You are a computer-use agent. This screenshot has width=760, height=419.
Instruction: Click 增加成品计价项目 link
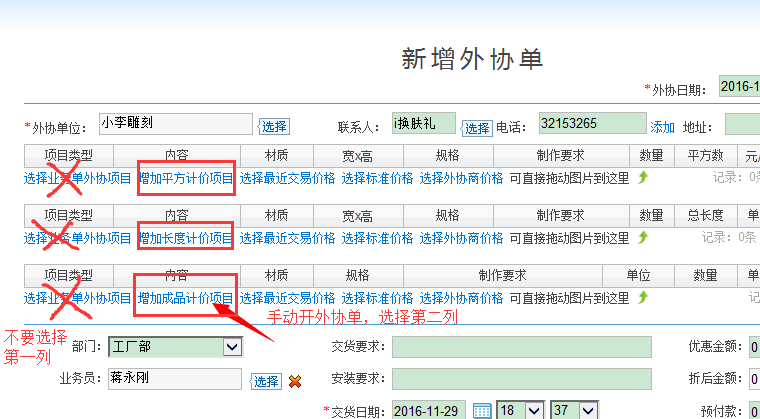(x=186, y=298)
